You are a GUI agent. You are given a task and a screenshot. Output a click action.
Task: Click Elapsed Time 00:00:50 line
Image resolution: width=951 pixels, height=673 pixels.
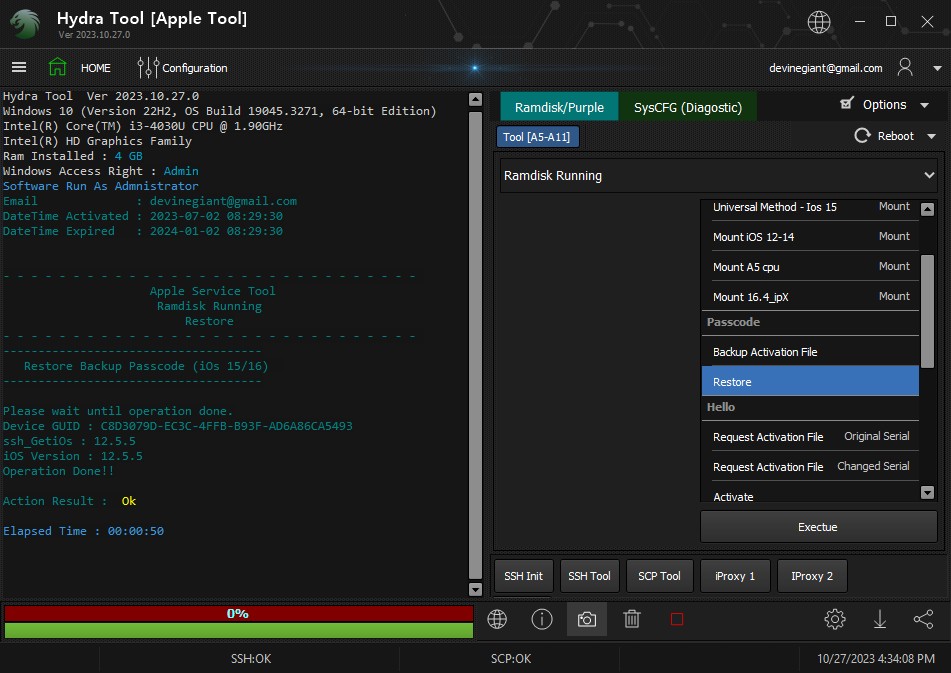point(84,531)
